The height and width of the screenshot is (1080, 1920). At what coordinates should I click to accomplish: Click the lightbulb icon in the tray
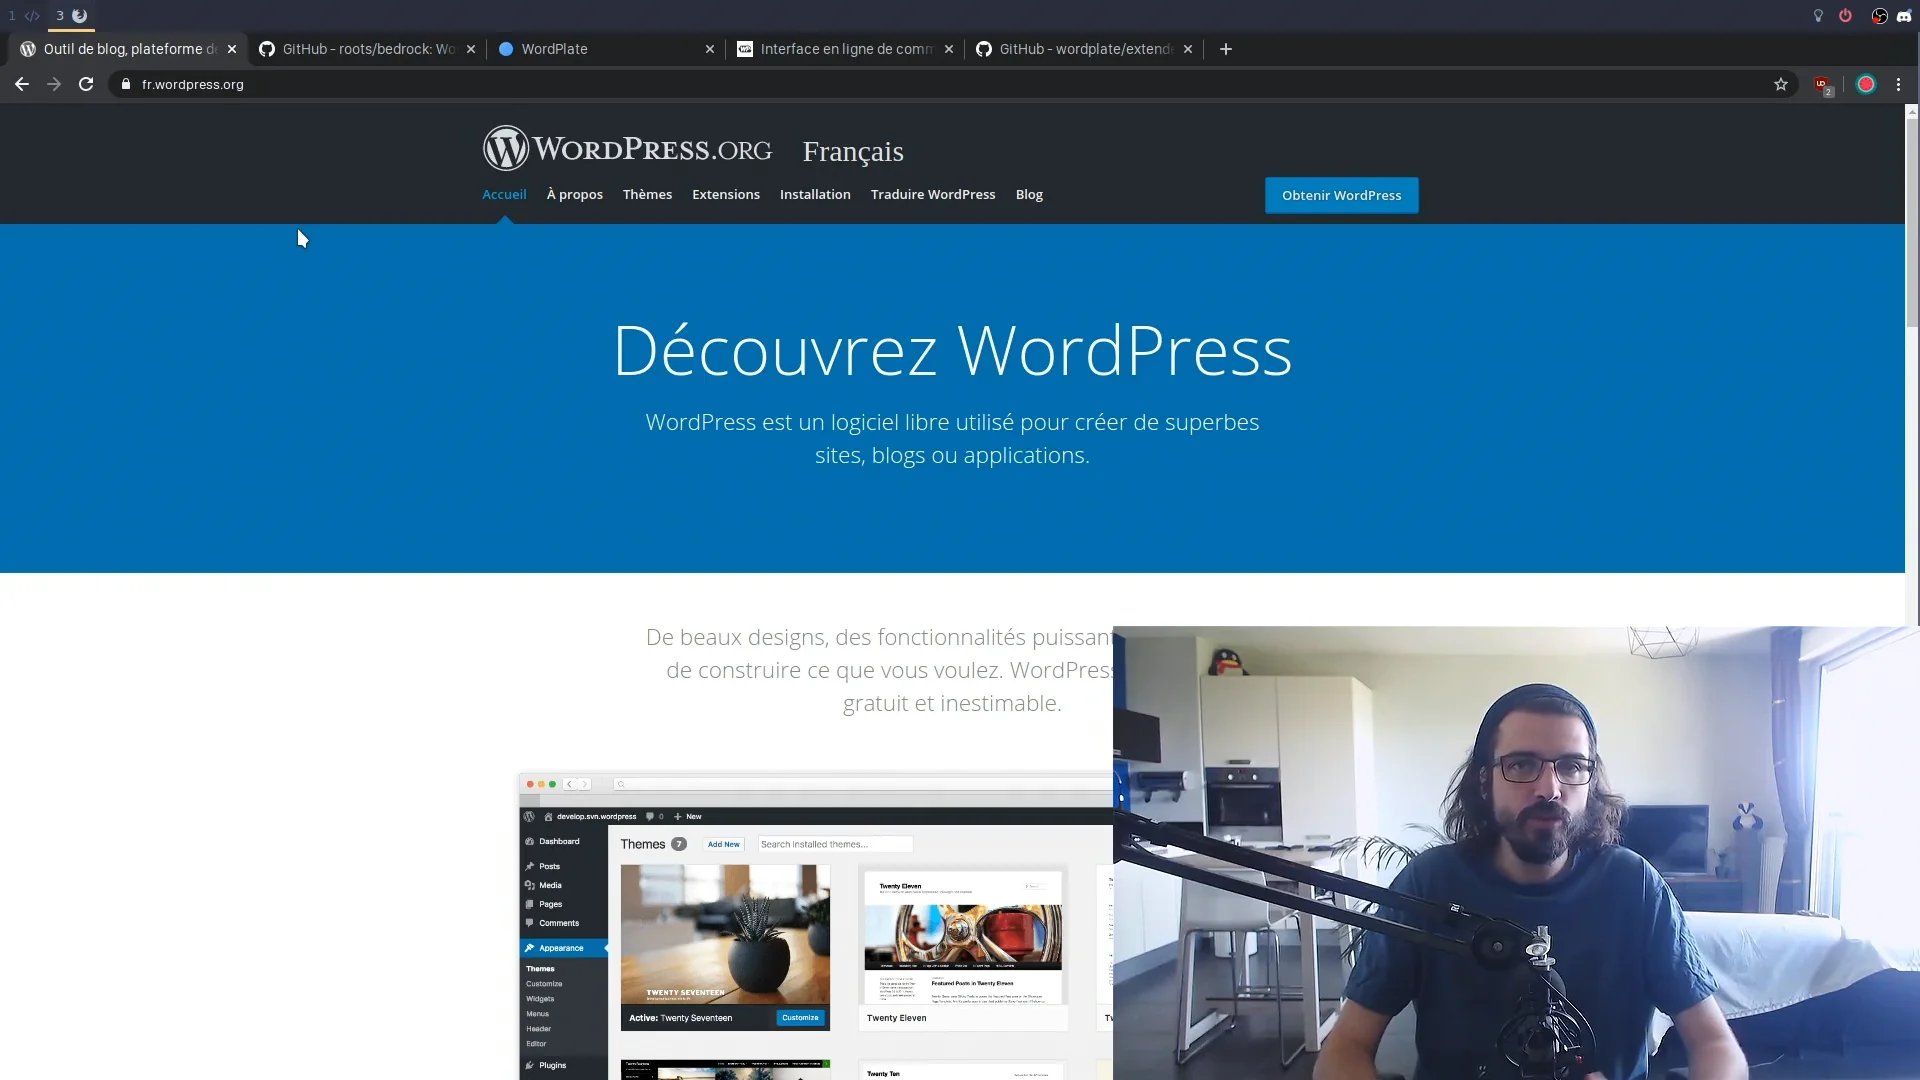[1817, 15]
